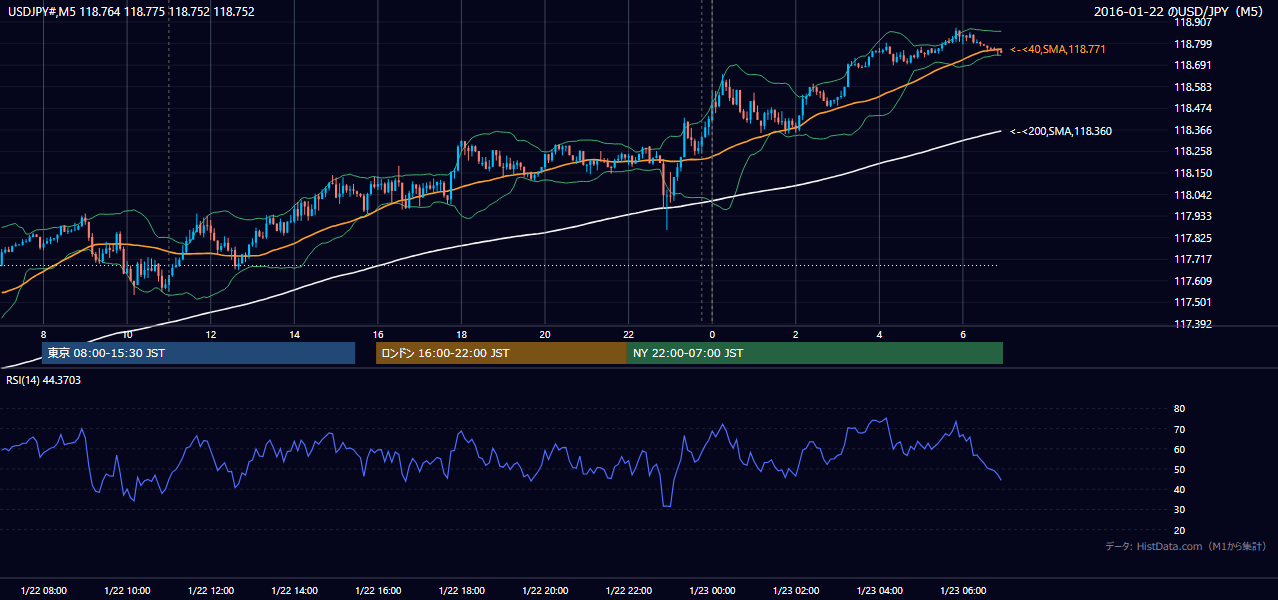Click price level 118.691 on the axis
1278x600 pixels.
tap(1192, 65)
